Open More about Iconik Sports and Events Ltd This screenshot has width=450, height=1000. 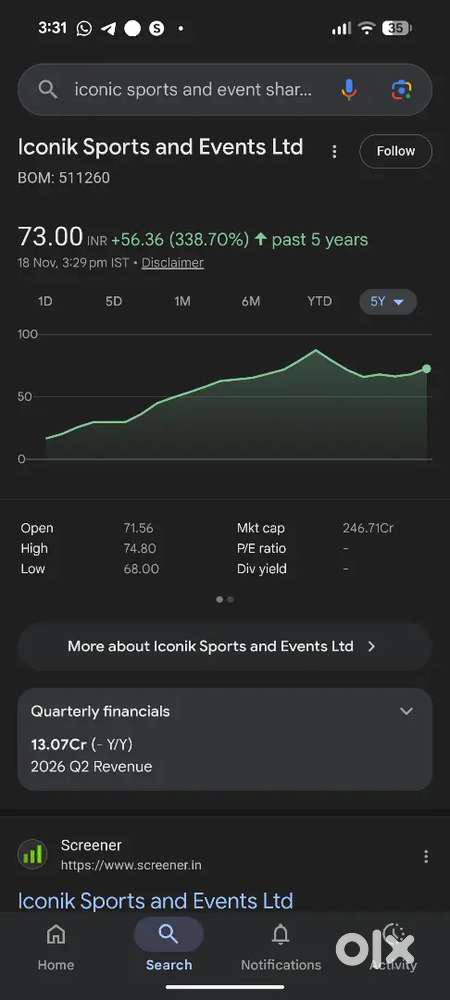coord(224,646)
